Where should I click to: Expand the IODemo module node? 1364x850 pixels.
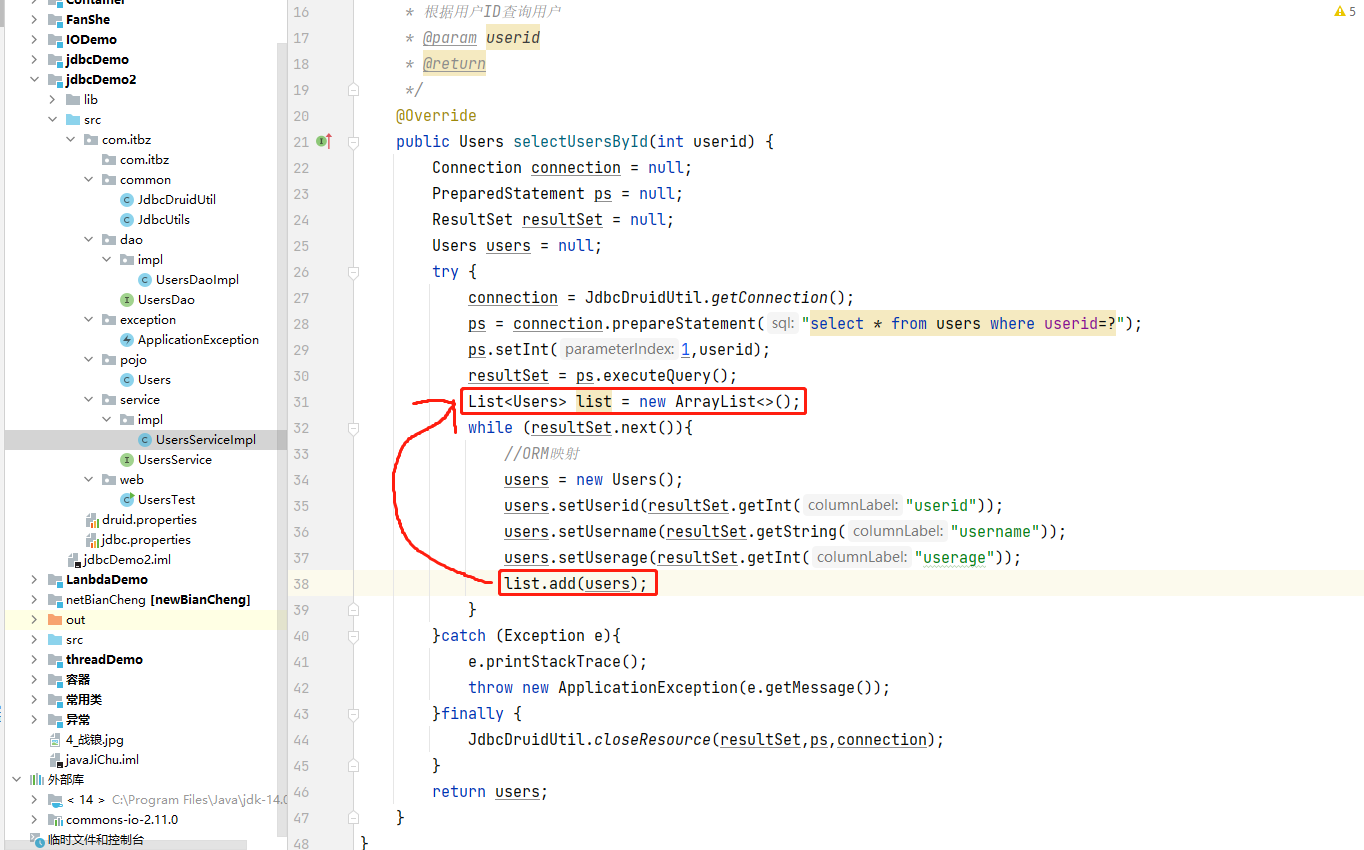34,40
